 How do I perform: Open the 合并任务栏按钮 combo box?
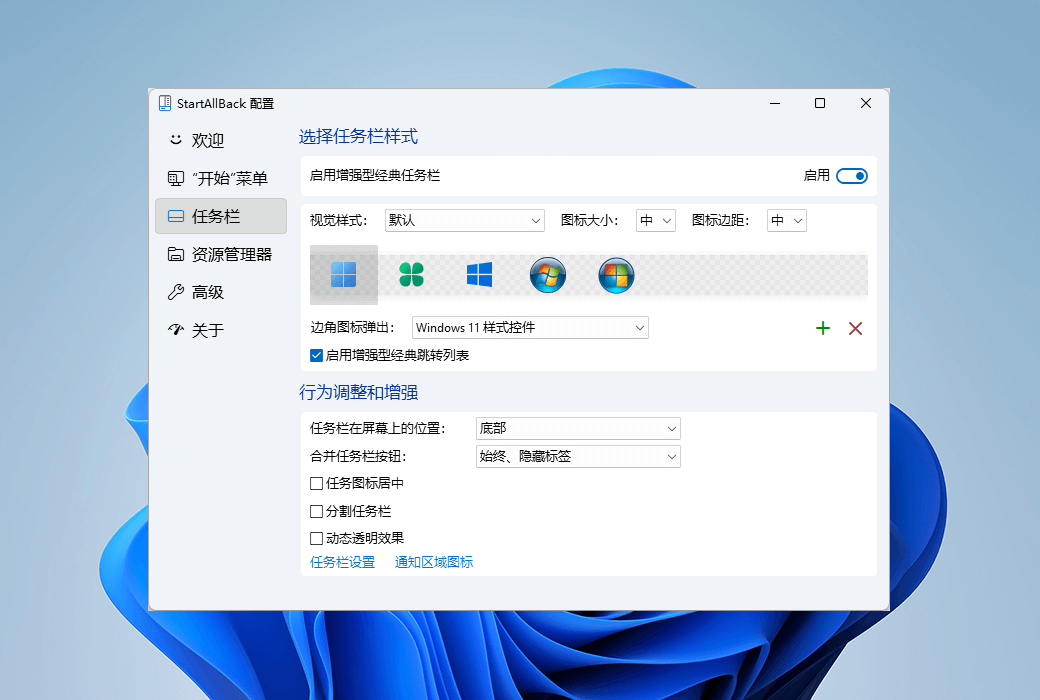click(577, 456)
